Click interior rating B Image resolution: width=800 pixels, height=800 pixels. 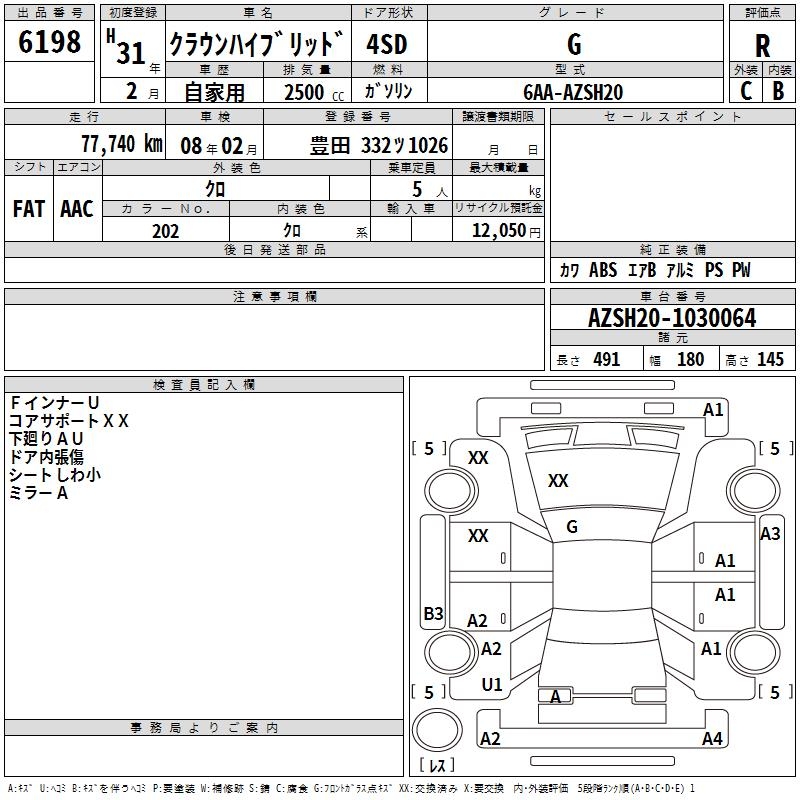pyautogui.click(x=779, y=91)
